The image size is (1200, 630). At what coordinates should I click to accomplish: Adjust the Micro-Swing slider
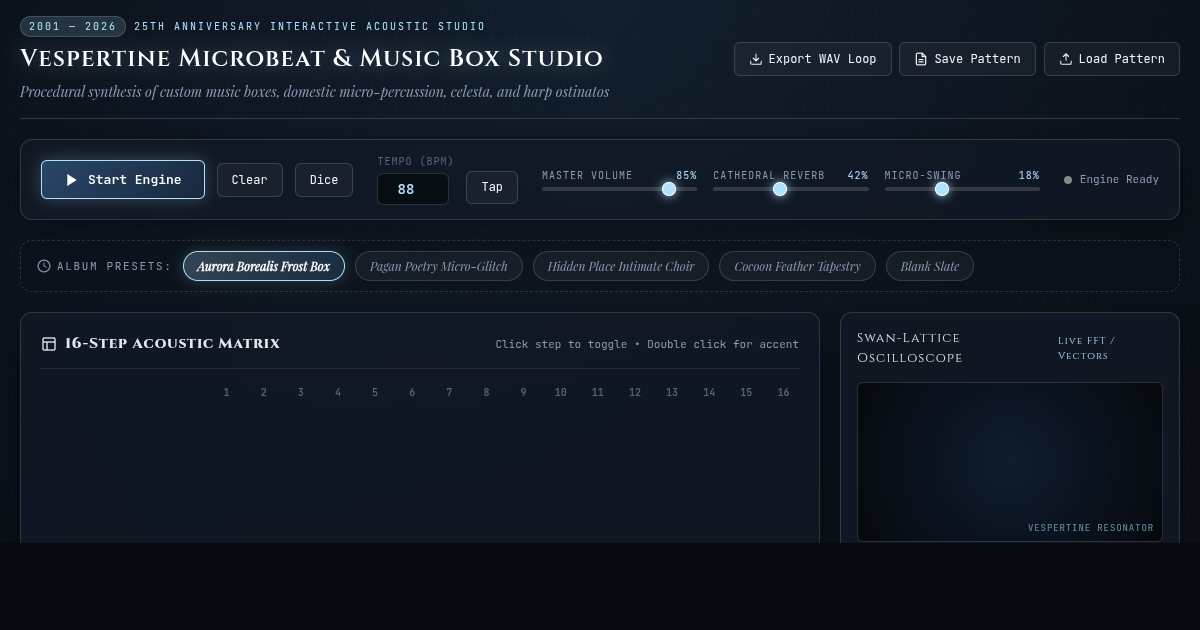point(962,189)
